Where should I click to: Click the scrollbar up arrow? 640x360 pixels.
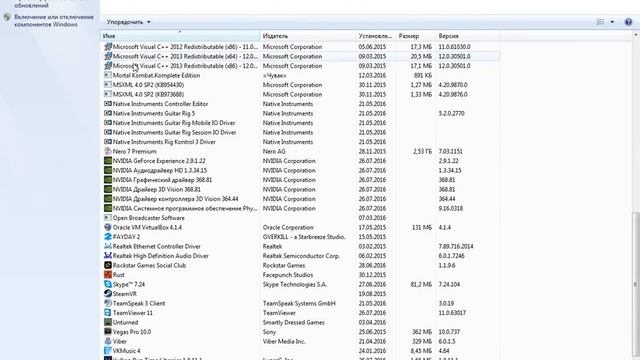coord(636,36)
